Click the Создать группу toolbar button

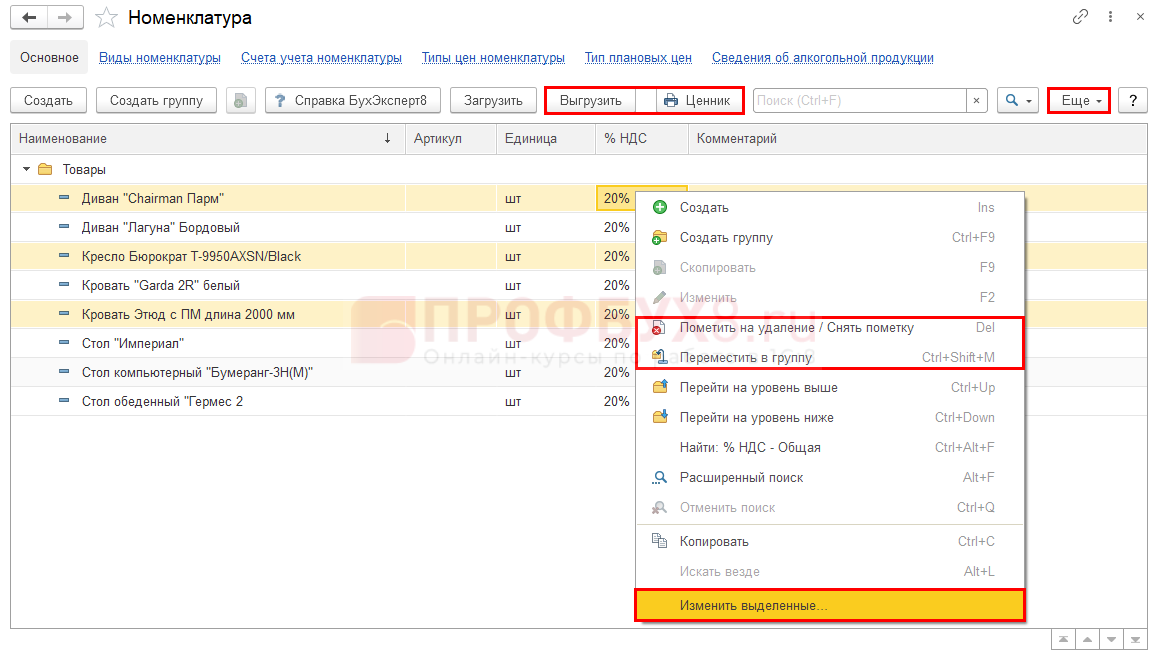point(156,100)
